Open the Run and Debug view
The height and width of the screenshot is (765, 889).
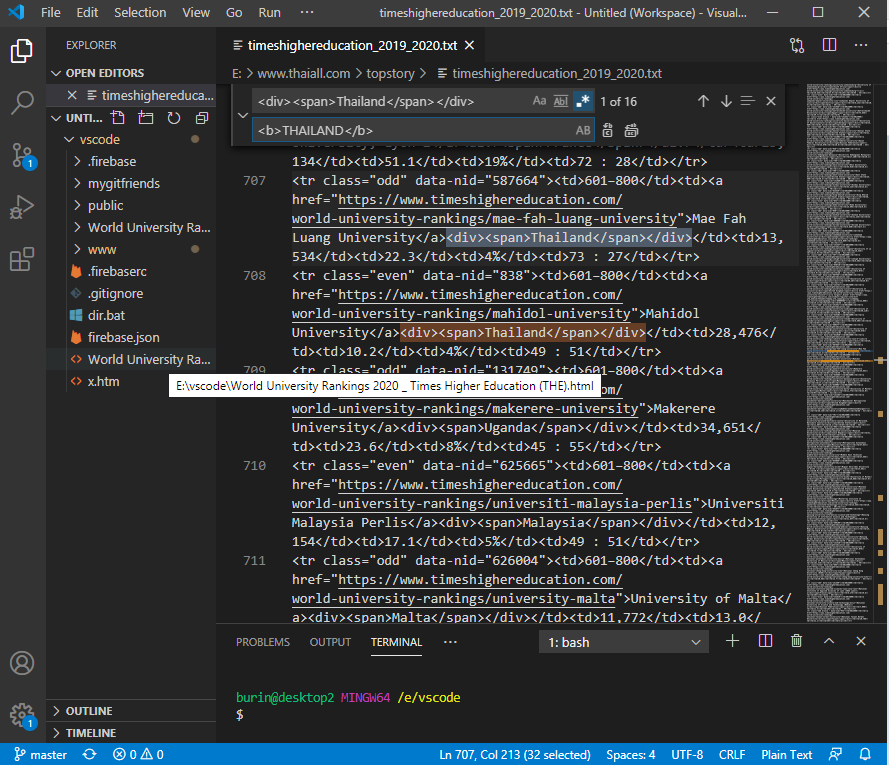tap(22, 208)
